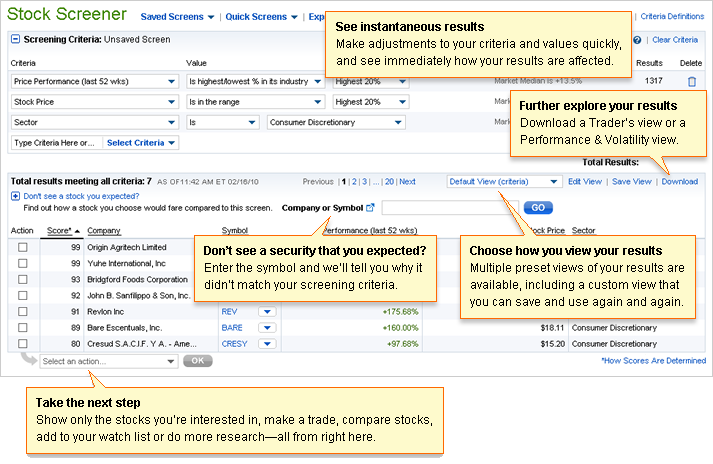Viewport: 713px width, 464px height.
Task: Select the Revlon Inc row checkbox
Action: point(22,312)
